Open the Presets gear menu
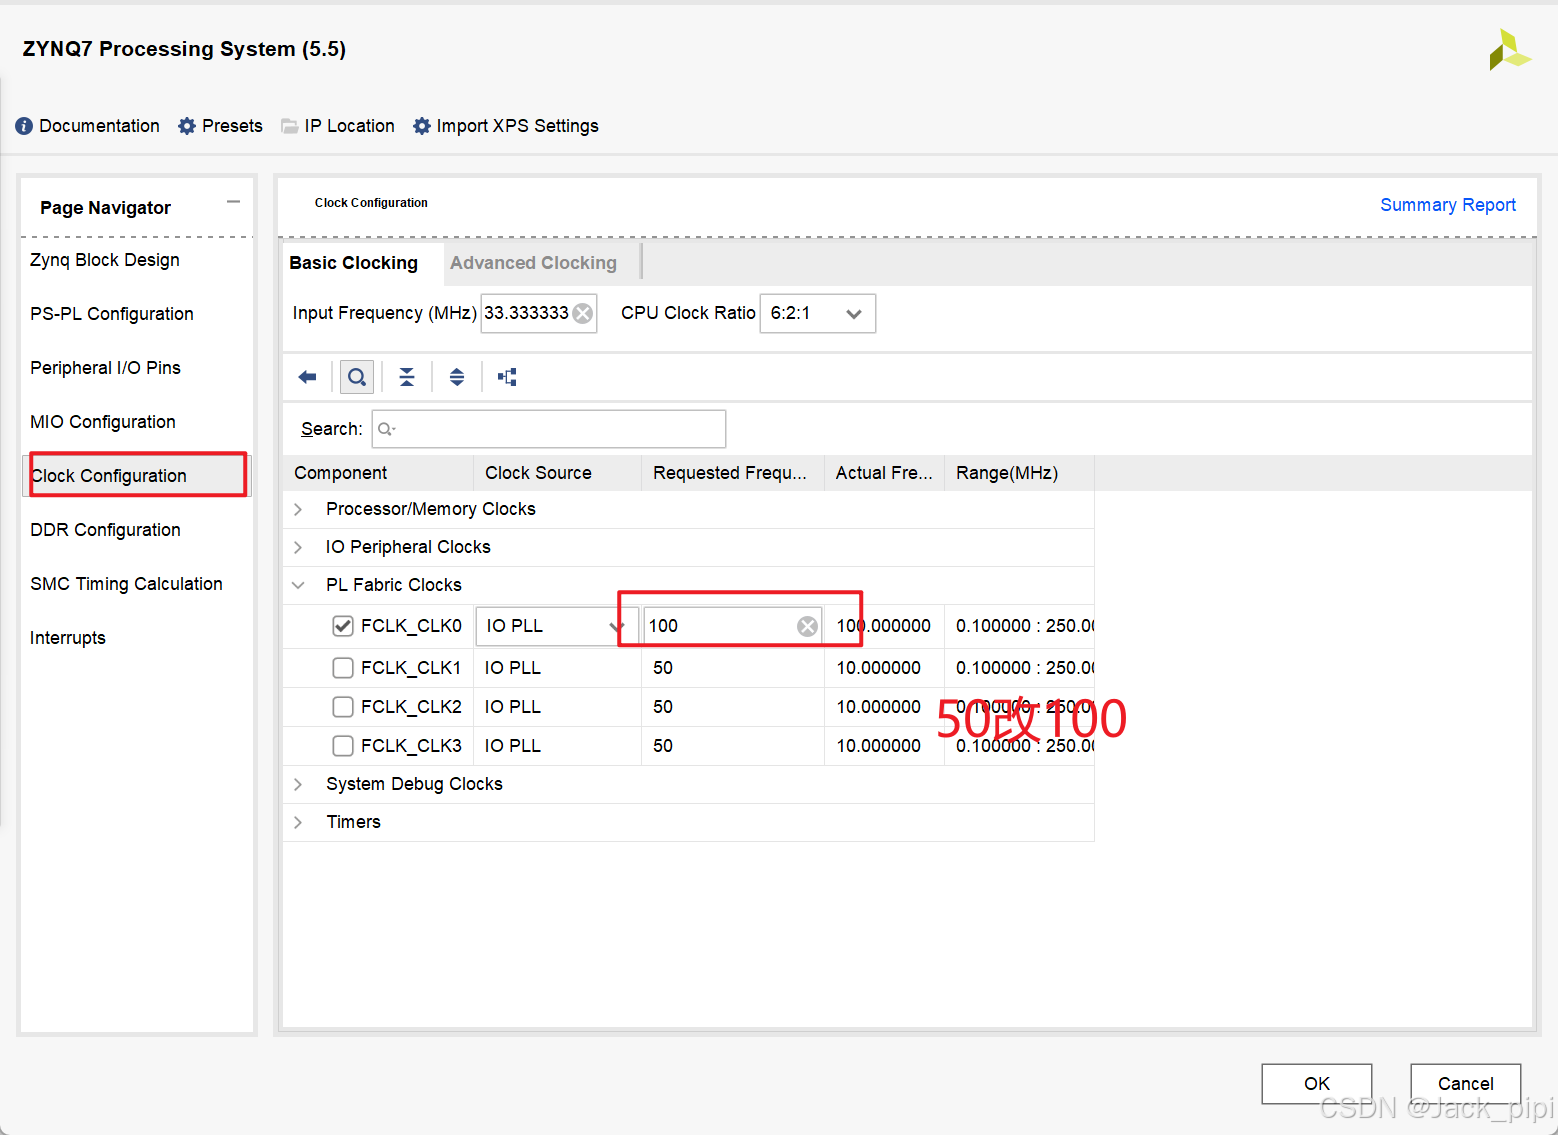Screen dimensions: 1558x1135 click(x=187, y=126)
